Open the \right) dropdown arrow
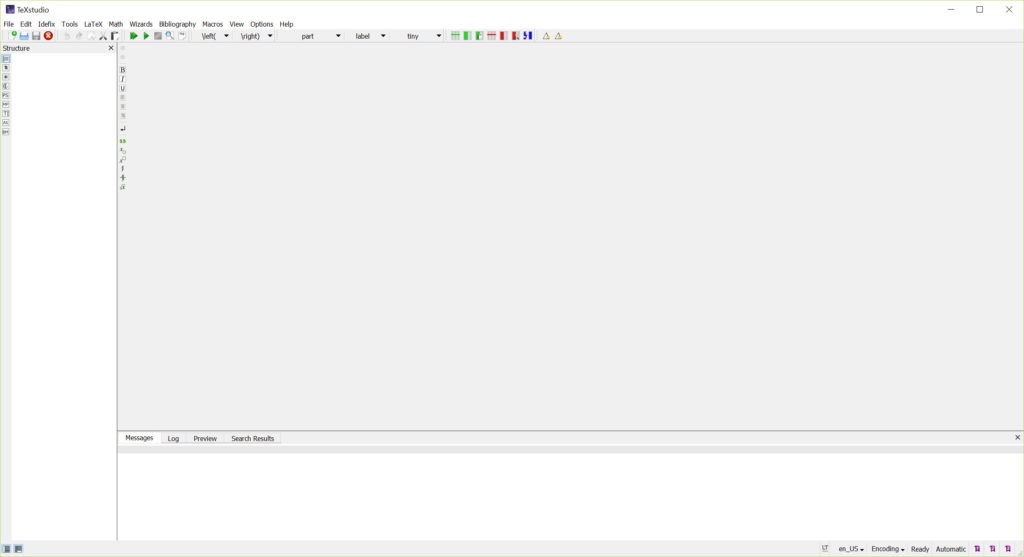The width and height of the screenshot is (1024, 557). [270, 36]
